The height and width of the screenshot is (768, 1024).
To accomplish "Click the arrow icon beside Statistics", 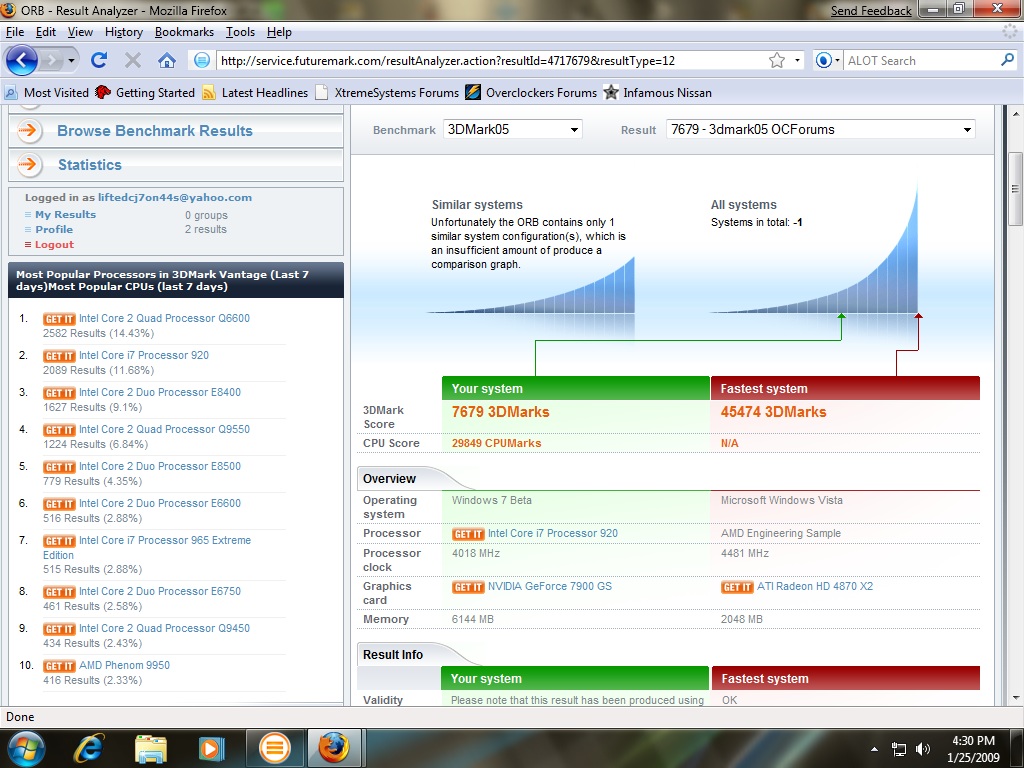I will pyautogui.click(x=28, y=165).
